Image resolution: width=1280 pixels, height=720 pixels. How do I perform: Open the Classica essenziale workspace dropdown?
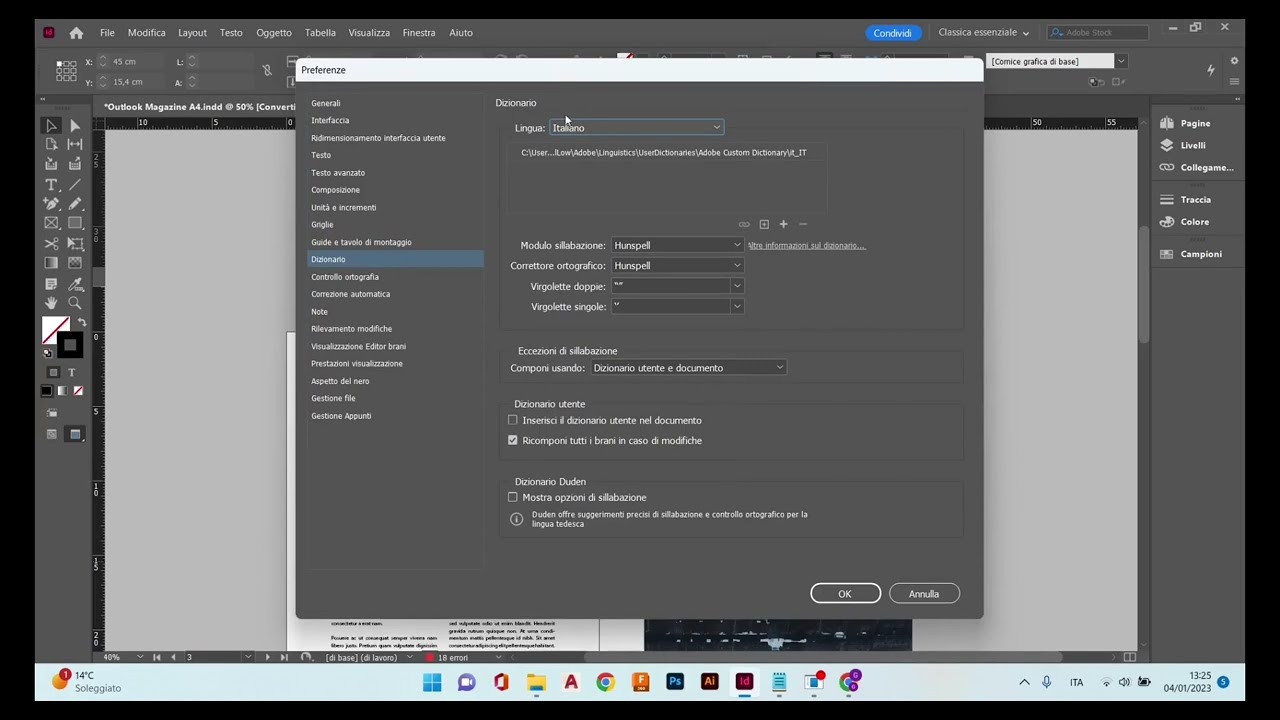click(983, 33)
